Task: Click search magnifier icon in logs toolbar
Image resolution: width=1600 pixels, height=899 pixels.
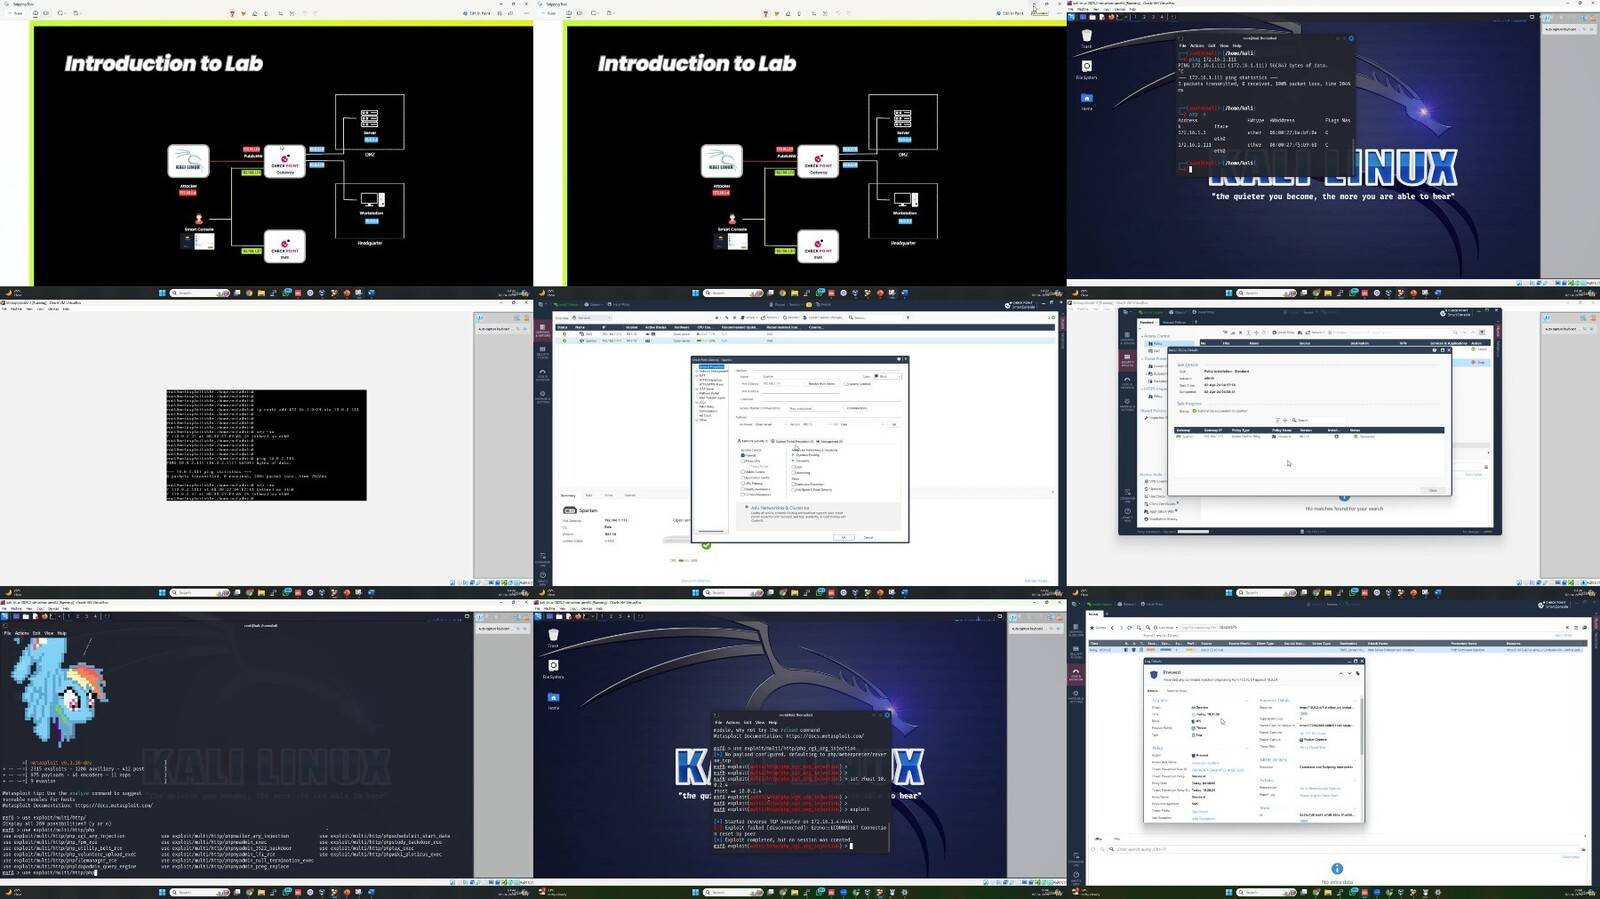Action: 1148,628
